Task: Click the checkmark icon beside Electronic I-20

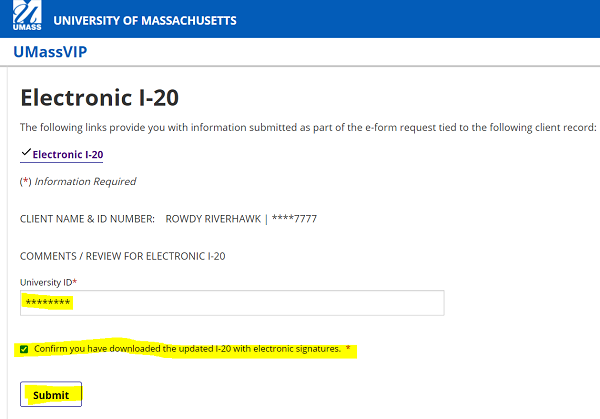Action: (x=25, y=153)
